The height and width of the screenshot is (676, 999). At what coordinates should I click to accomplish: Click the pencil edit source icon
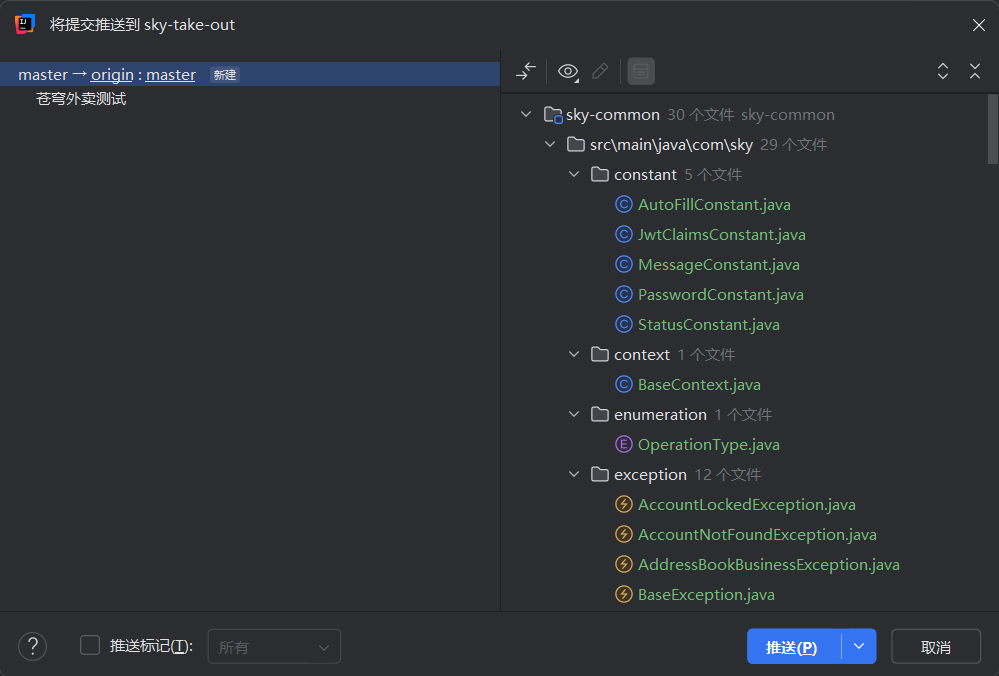pos(600,71)
